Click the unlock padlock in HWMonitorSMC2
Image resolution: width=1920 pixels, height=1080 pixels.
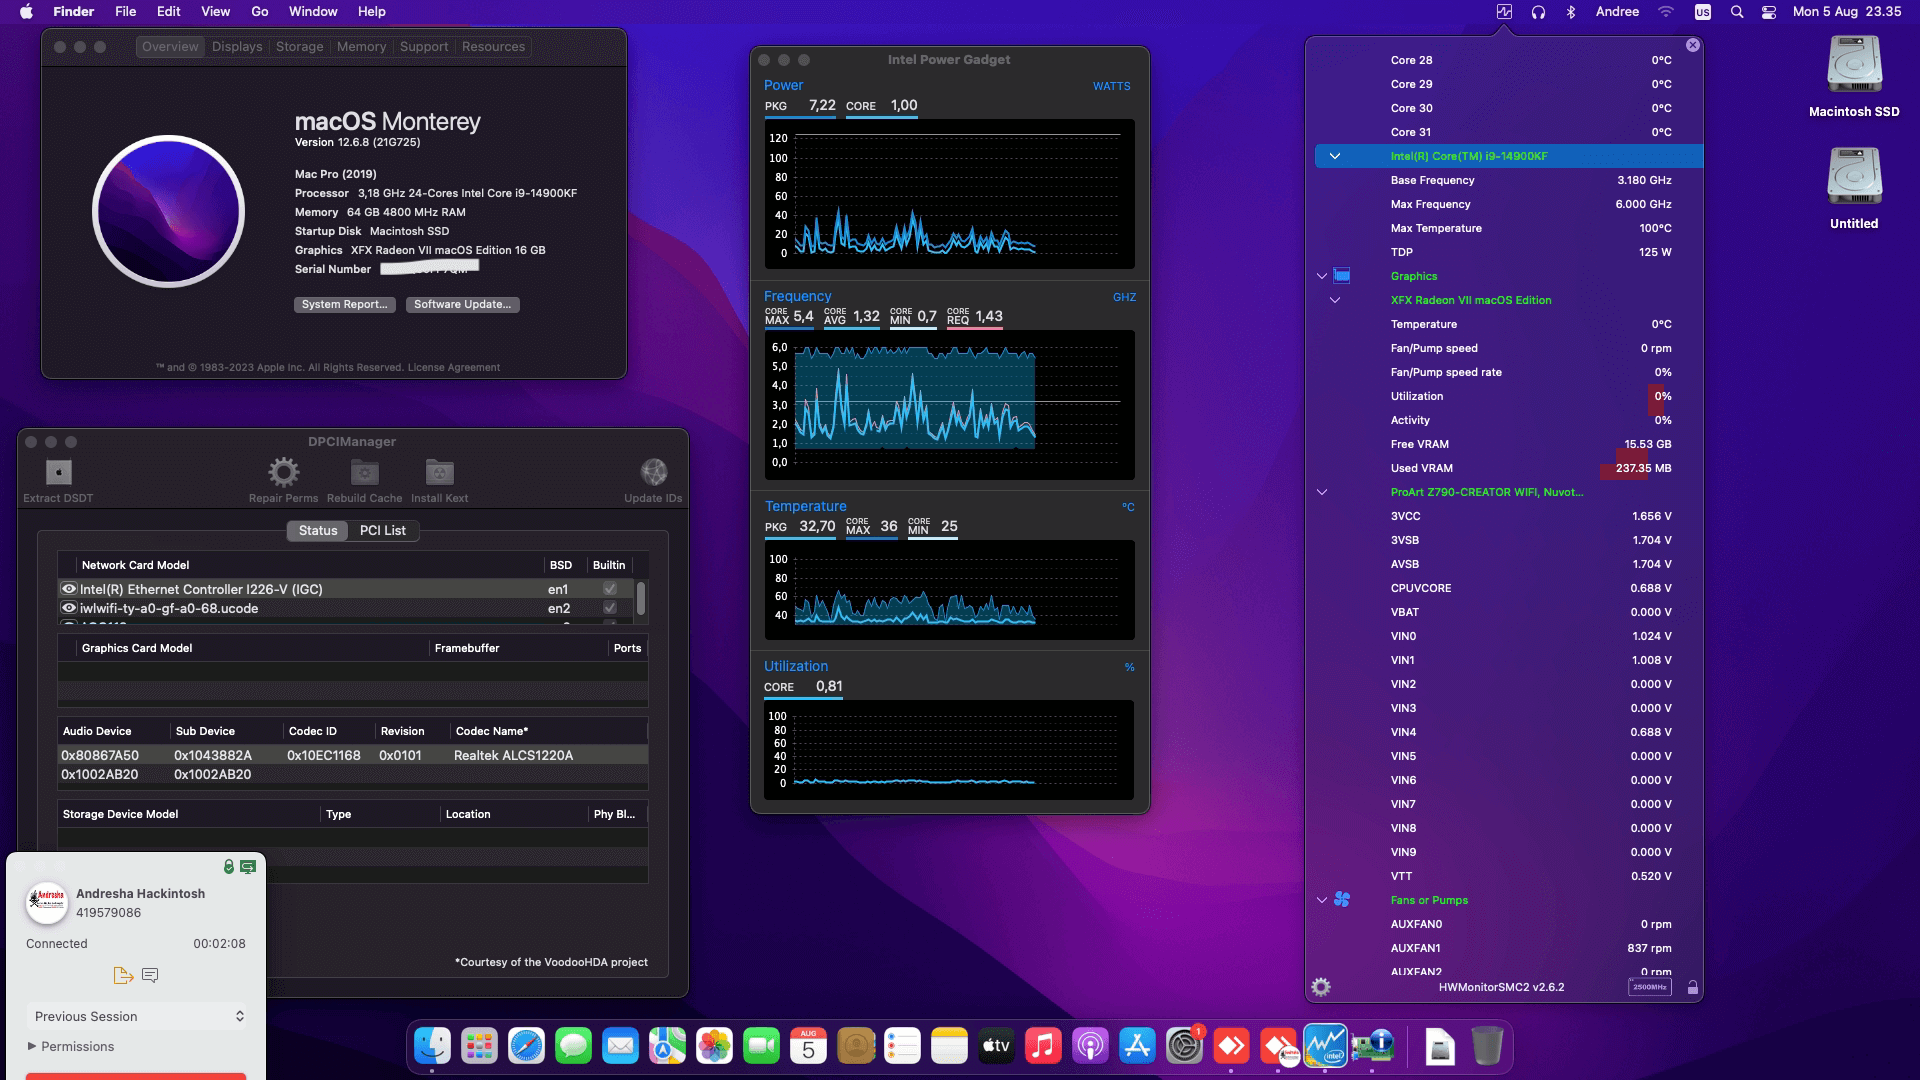point(1693,987)
